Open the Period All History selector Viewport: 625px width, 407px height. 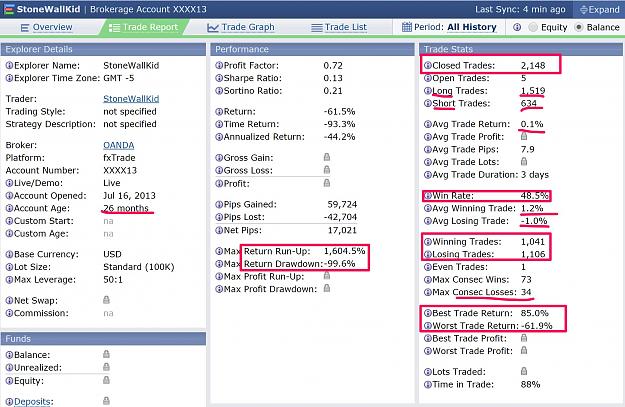(449, 28)
